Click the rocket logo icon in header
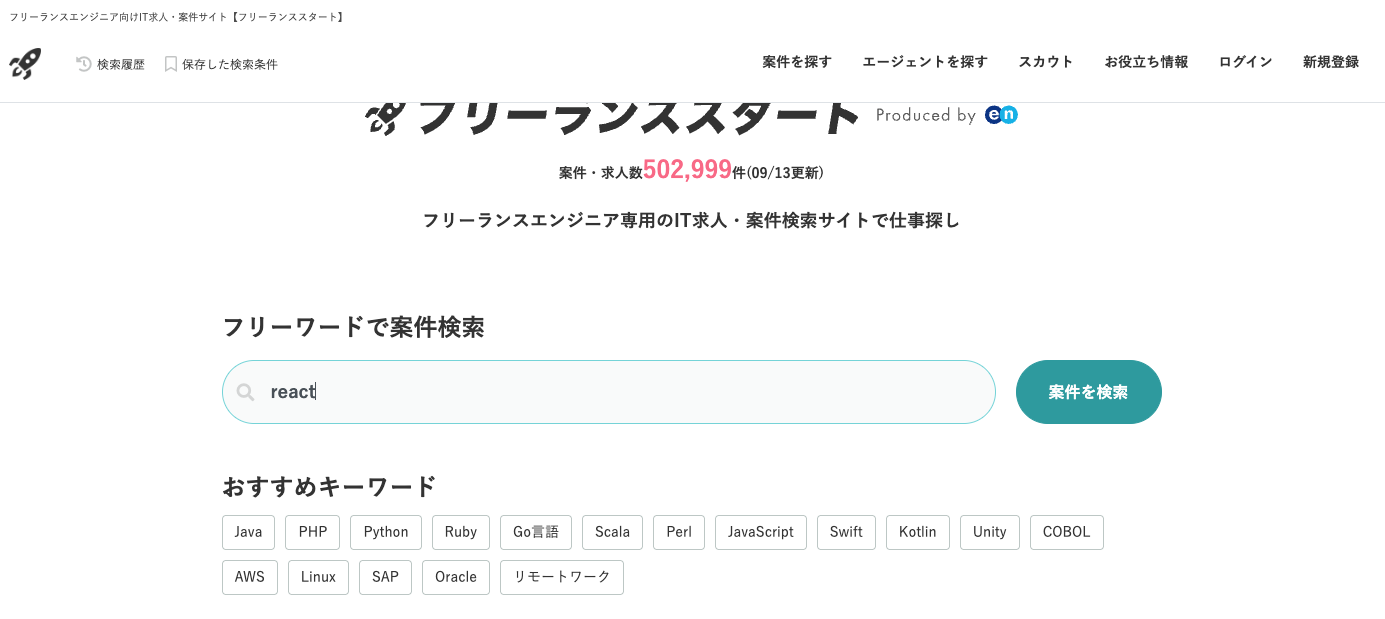Viewport: 1385px width, 619px height. pyautogui.click(x=25, y=64)
